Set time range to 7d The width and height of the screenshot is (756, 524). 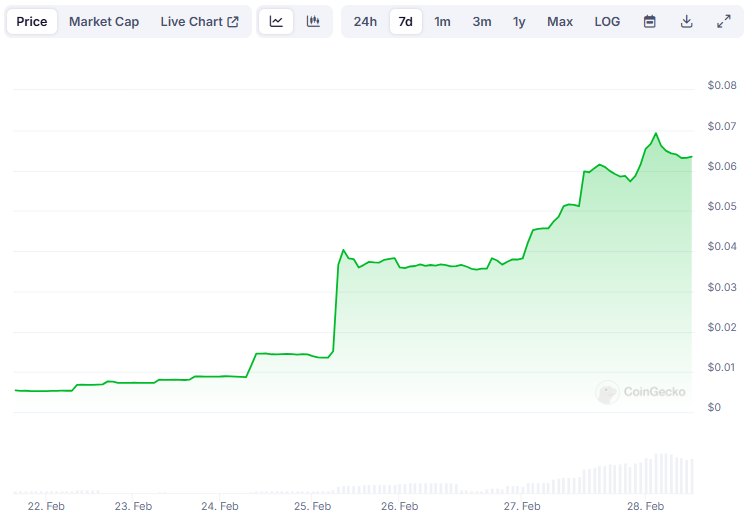[x=405, y=22]
